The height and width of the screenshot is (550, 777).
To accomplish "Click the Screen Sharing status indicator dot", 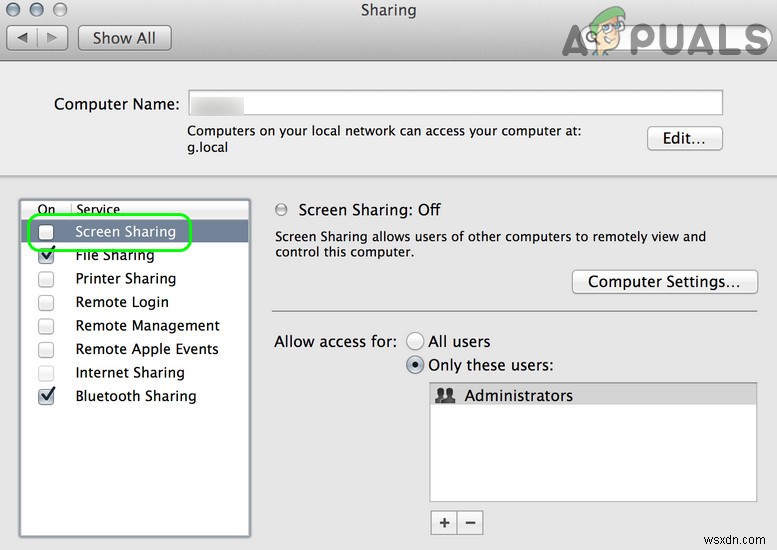I will pyautogui.click(x=281, y=210).
